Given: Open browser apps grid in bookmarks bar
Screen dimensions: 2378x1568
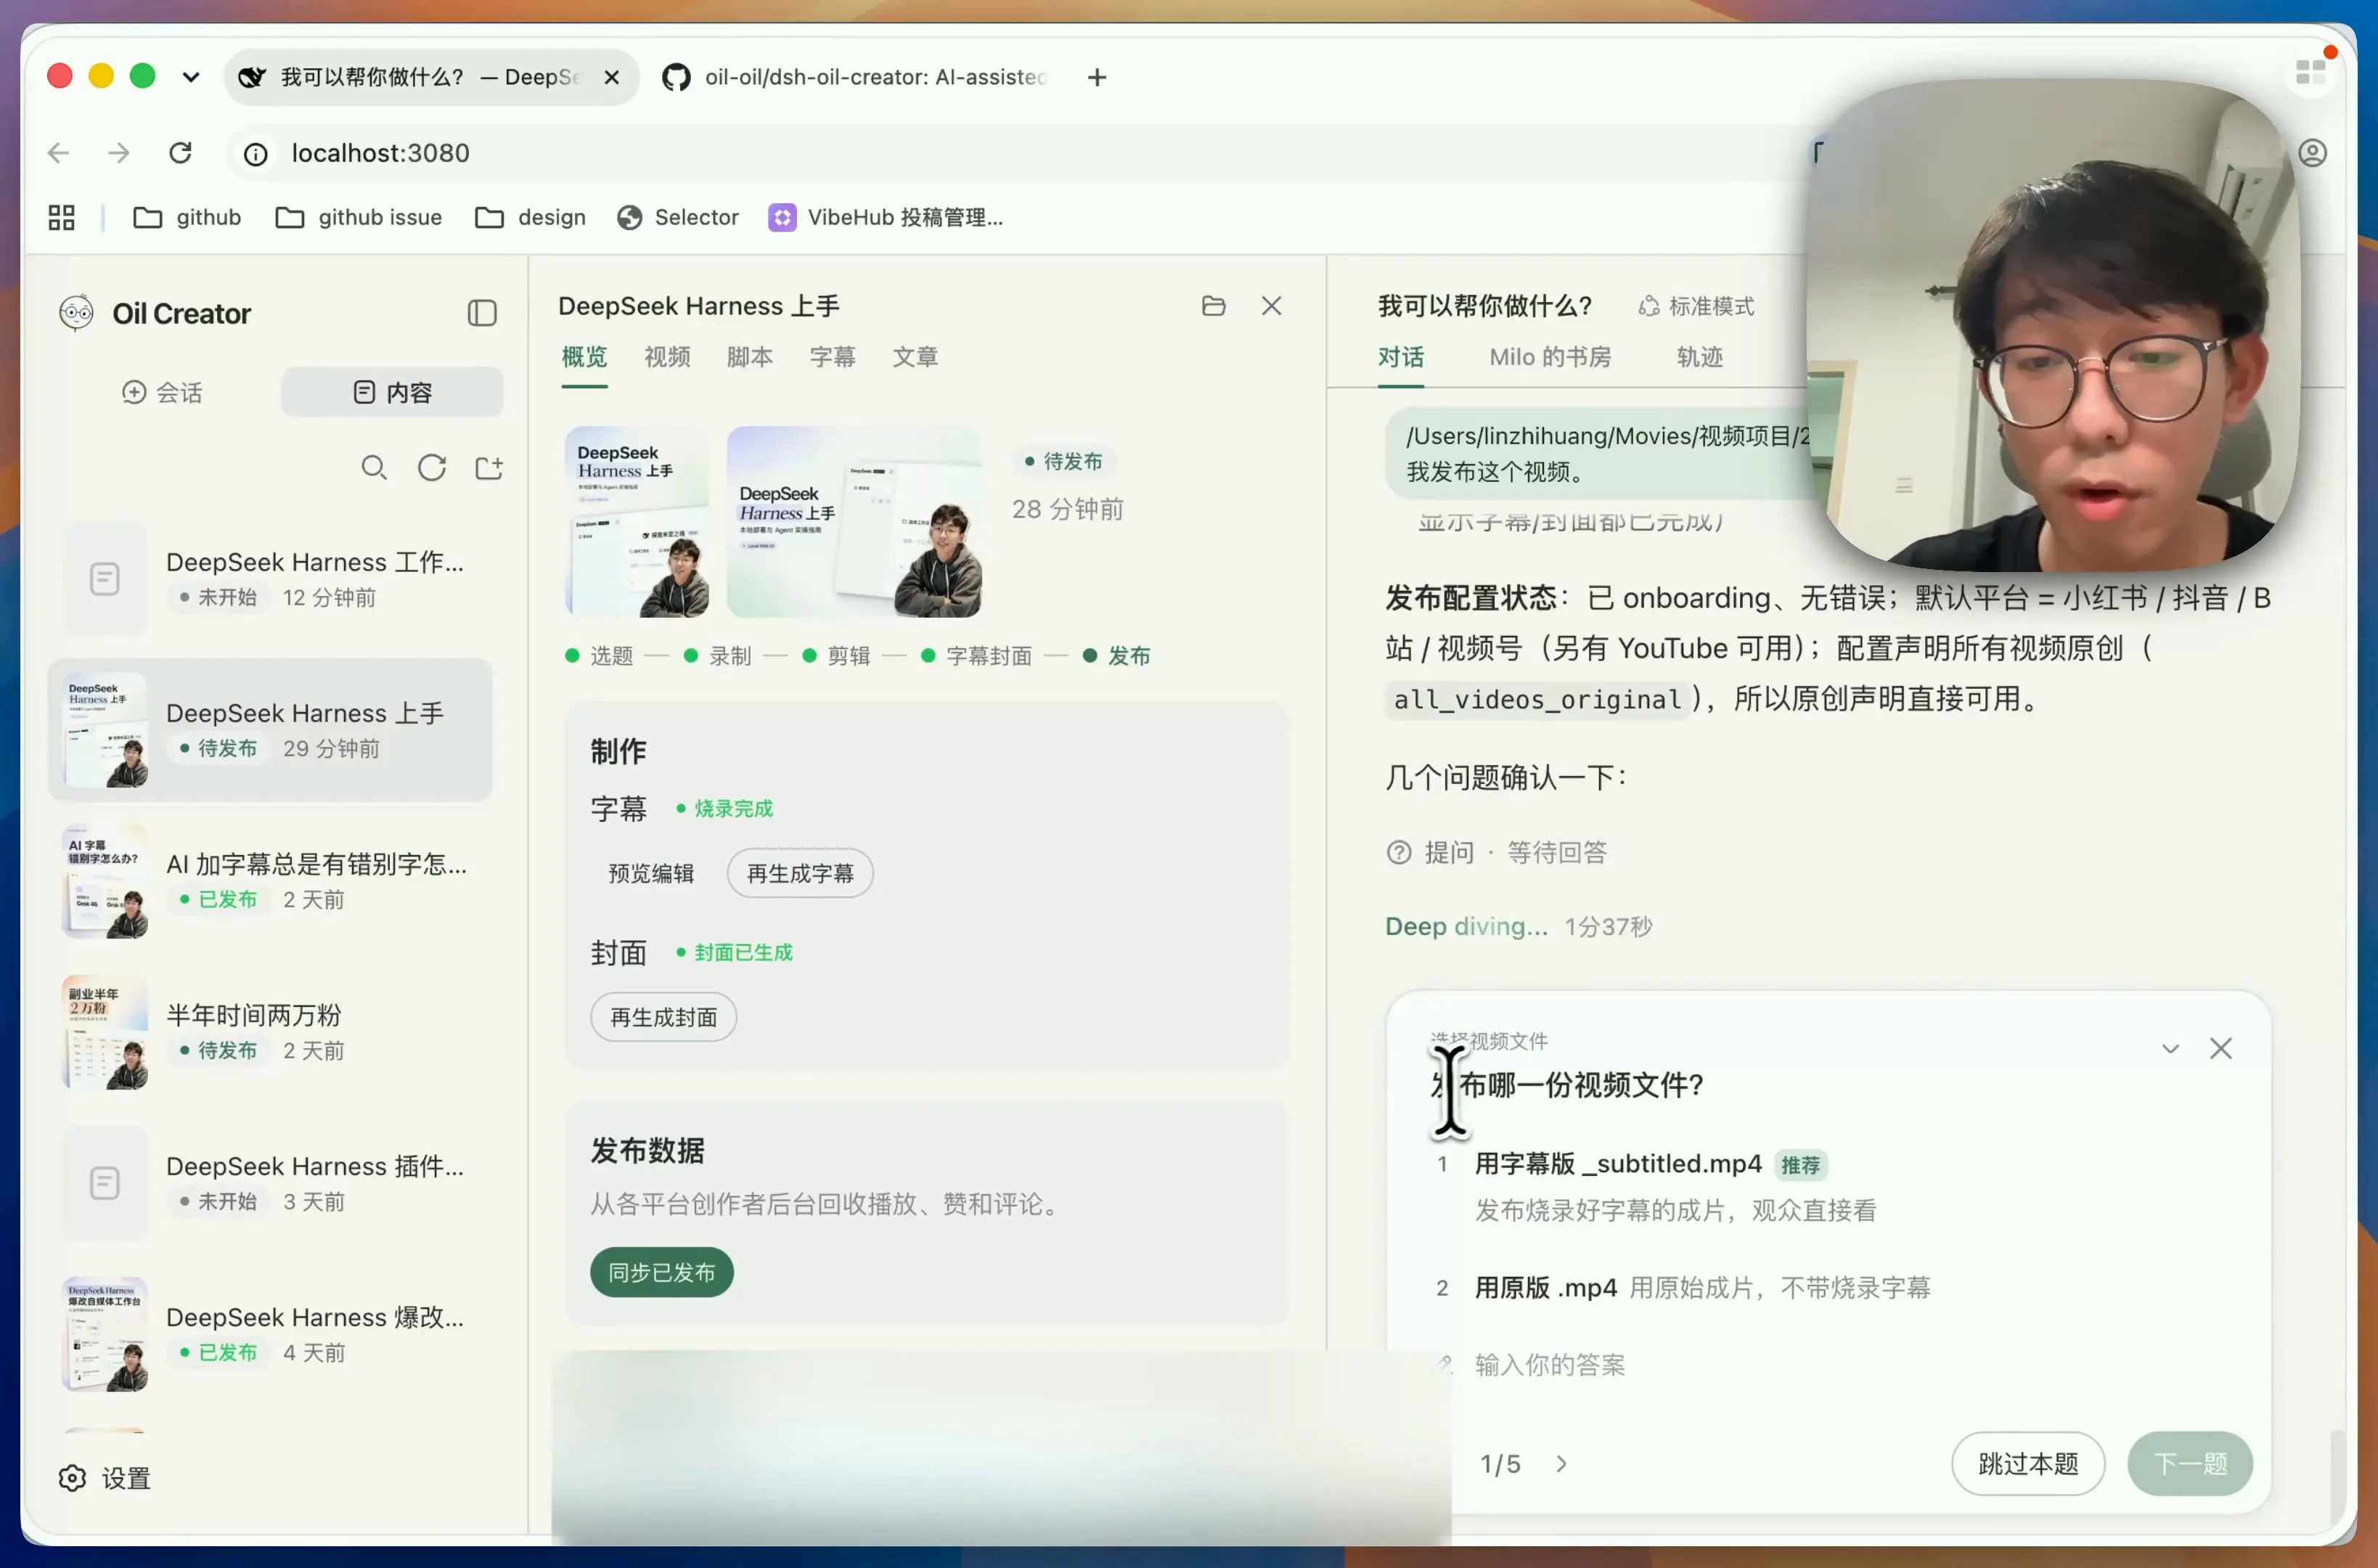Looking at the screenshot, I should click(61, 217).
